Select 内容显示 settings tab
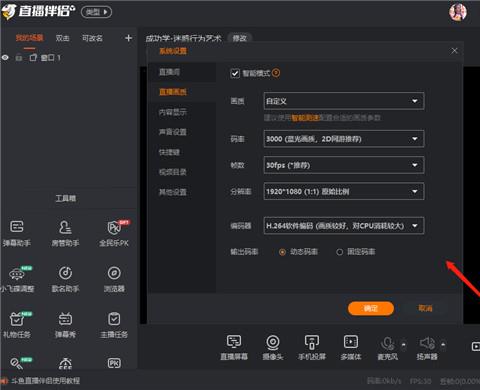The height and width of the screenshot is (390, 480). click(x=182, y=112)
